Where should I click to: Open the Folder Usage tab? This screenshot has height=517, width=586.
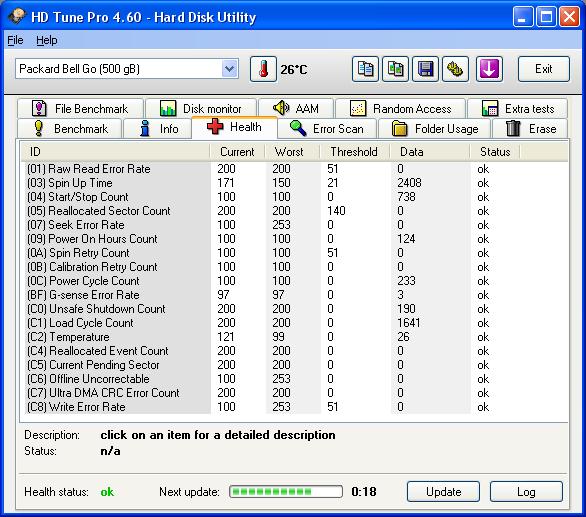click(x=435, y=129)
